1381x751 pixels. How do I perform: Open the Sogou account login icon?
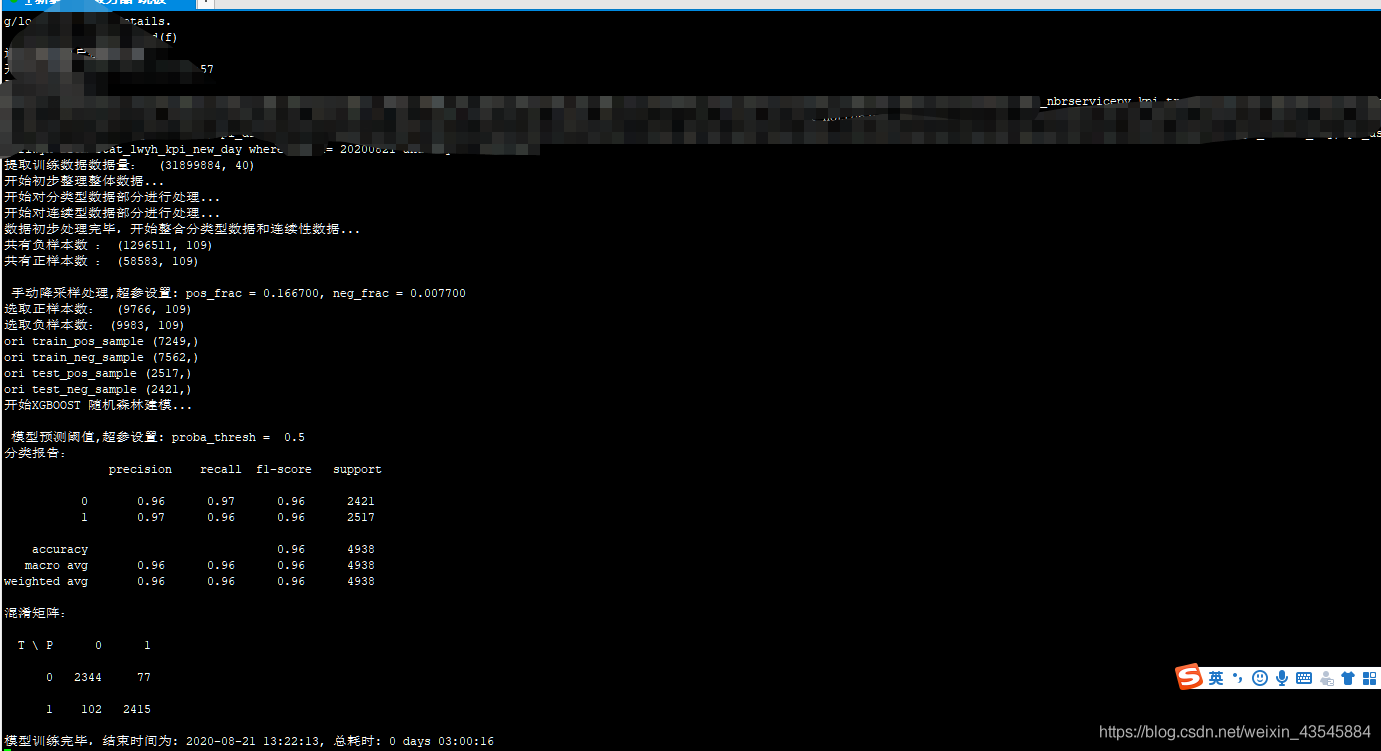(x=1327, y=678)
